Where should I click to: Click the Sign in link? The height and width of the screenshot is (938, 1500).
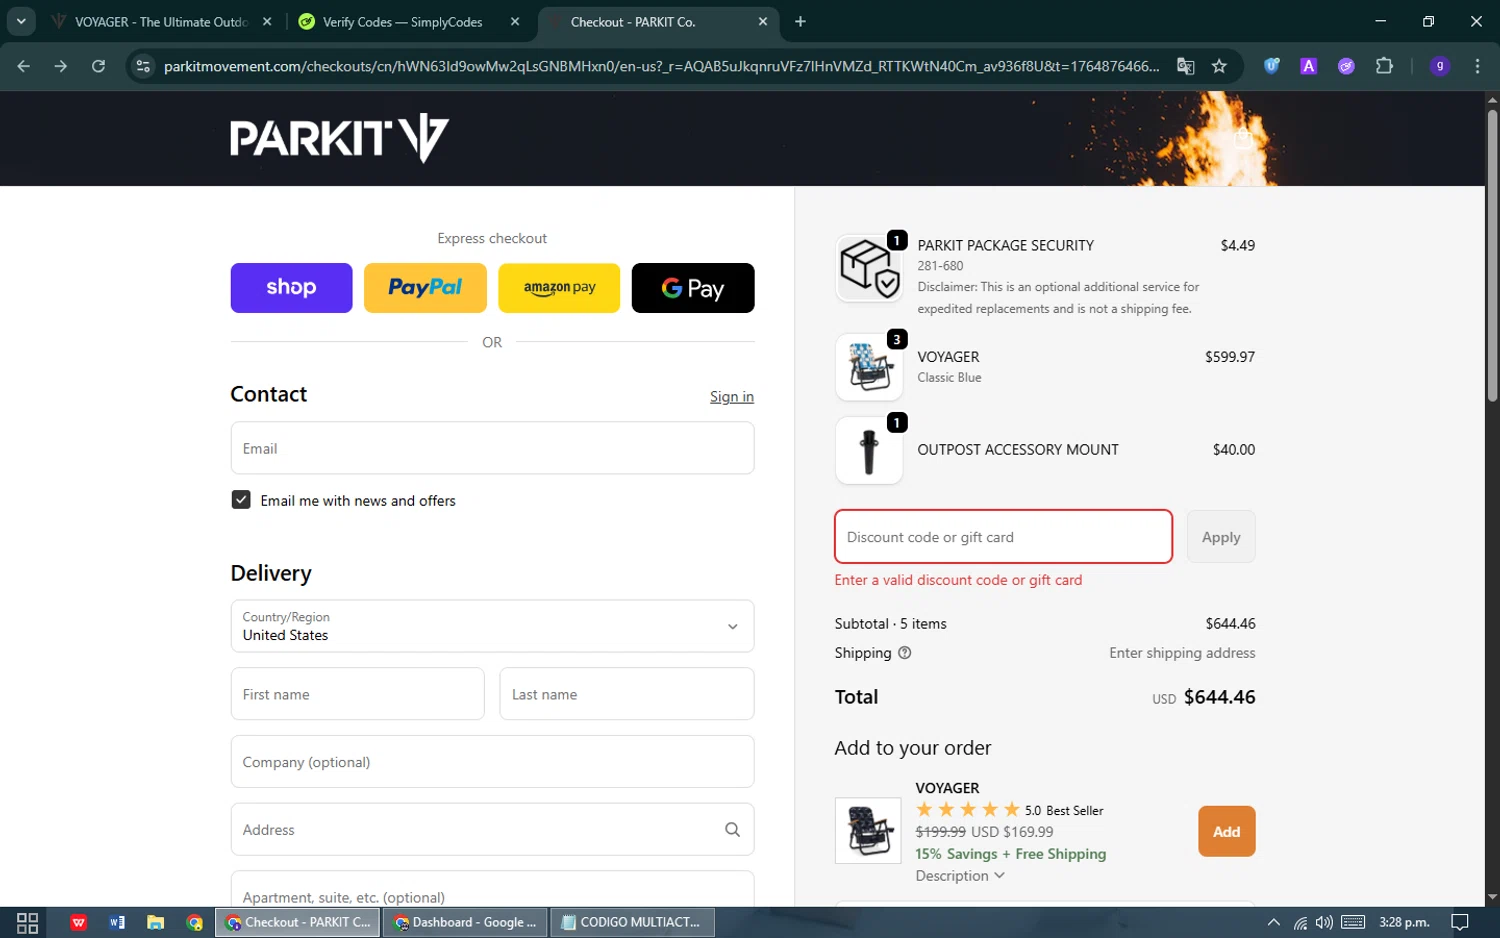point(732,397)
